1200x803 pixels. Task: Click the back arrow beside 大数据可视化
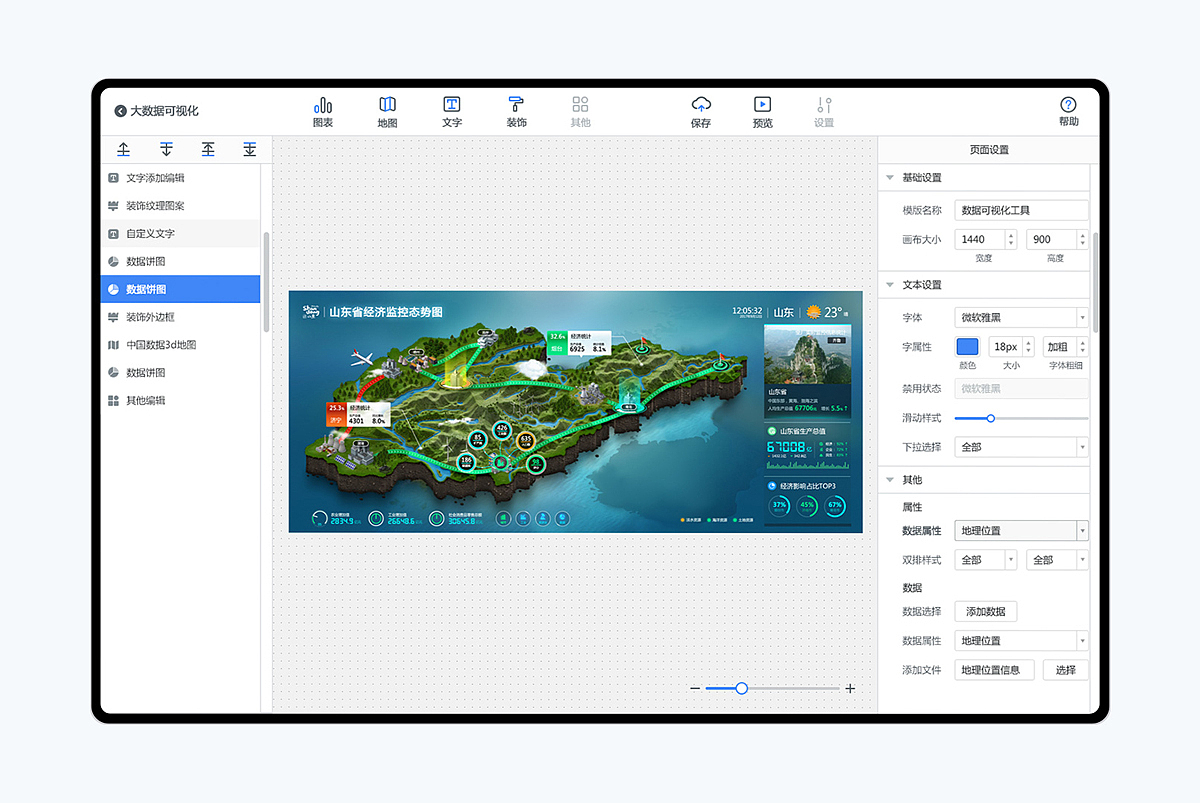tap(121, 111)
